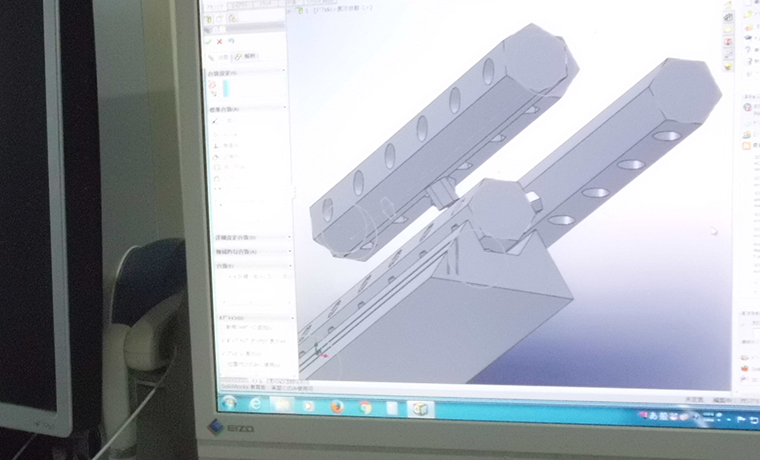Toggle the first checkbox under Options

click(220, 328)
